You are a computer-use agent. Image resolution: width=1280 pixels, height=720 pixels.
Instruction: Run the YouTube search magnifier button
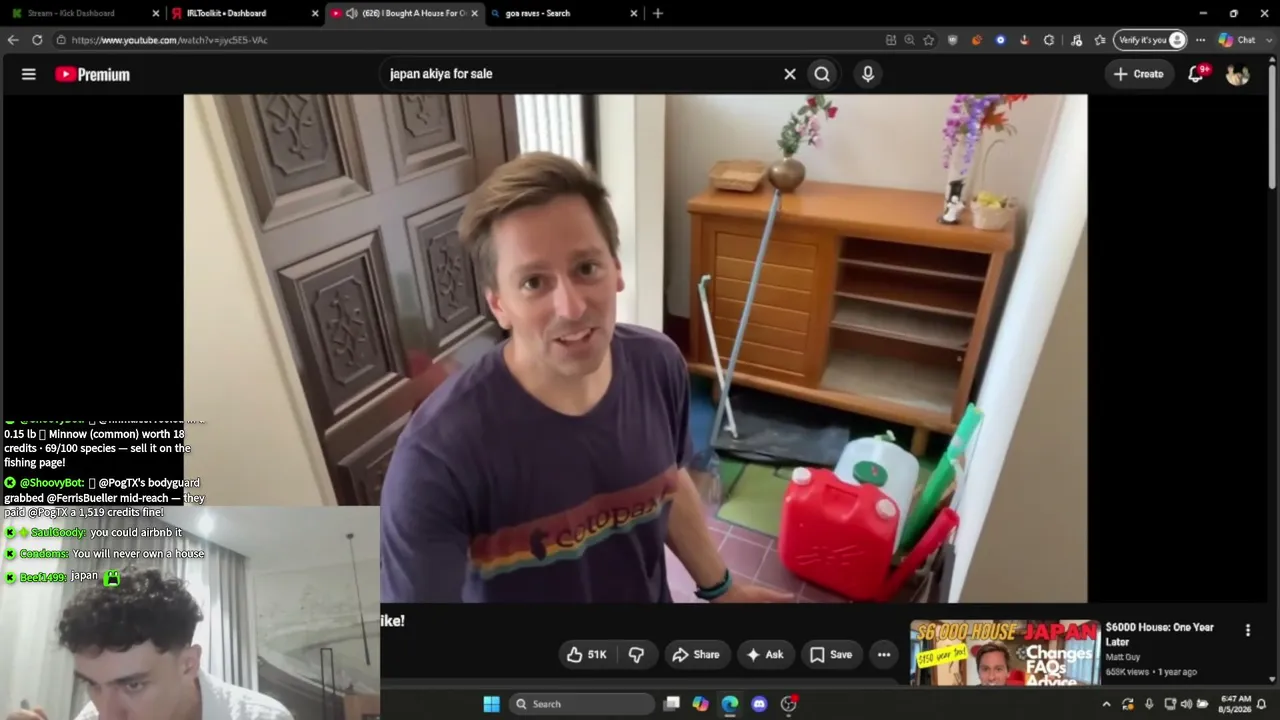tap(822, 74)
